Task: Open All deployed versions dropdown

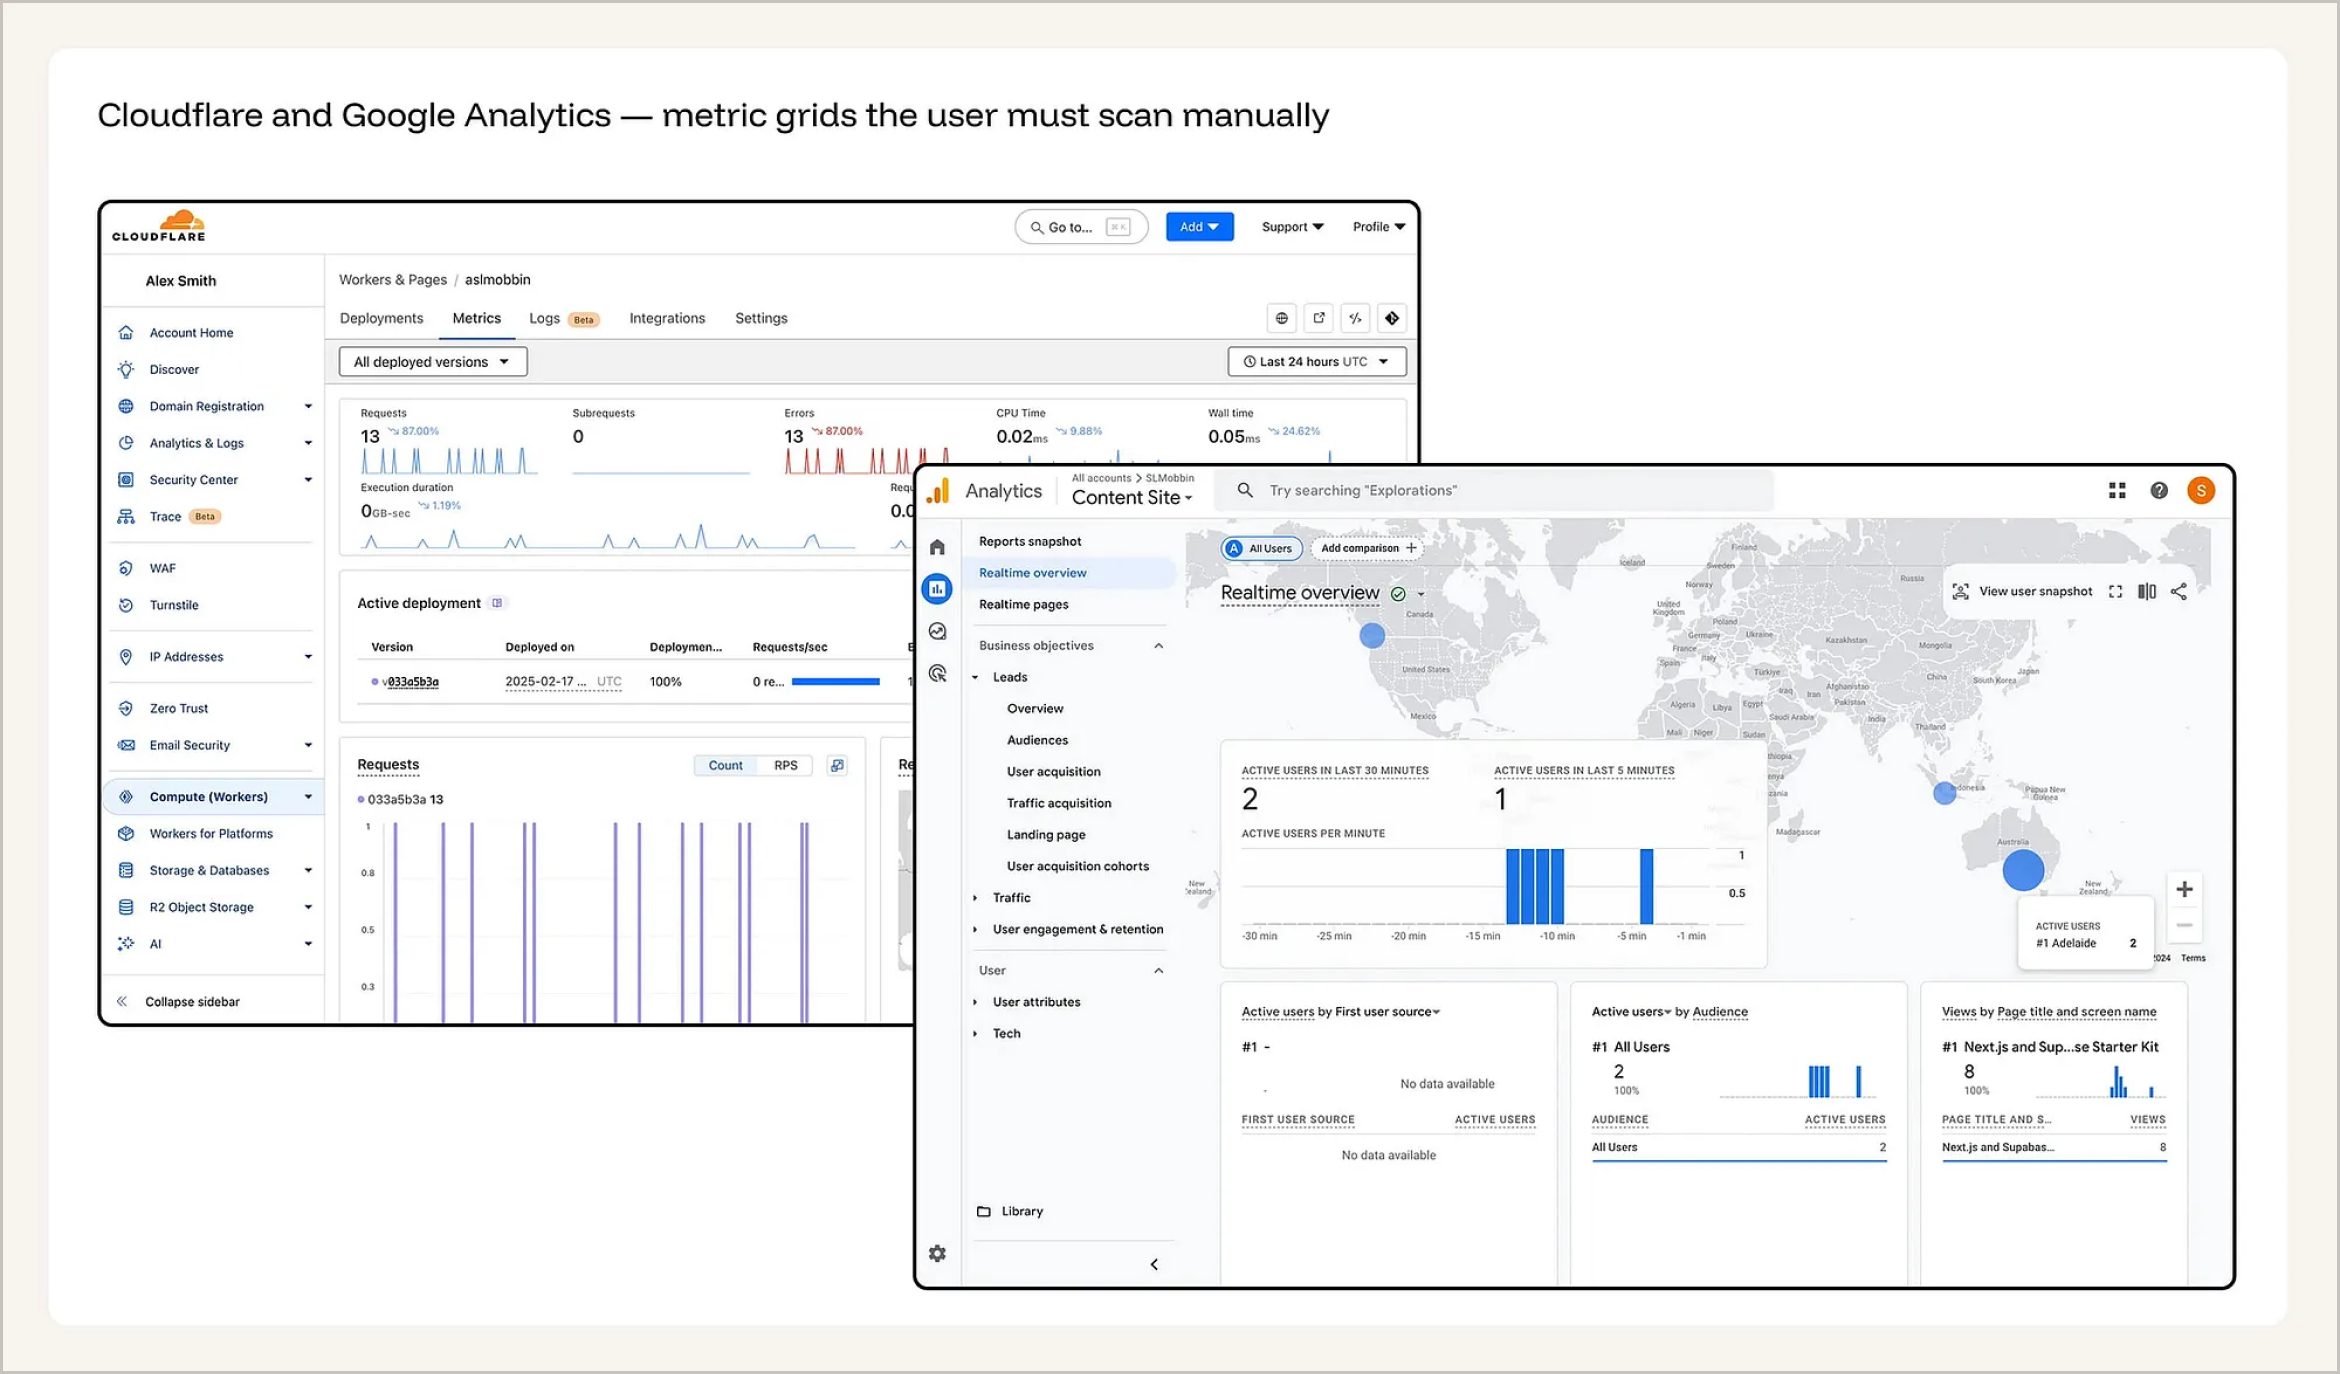Action: click(x=433, y=362)
